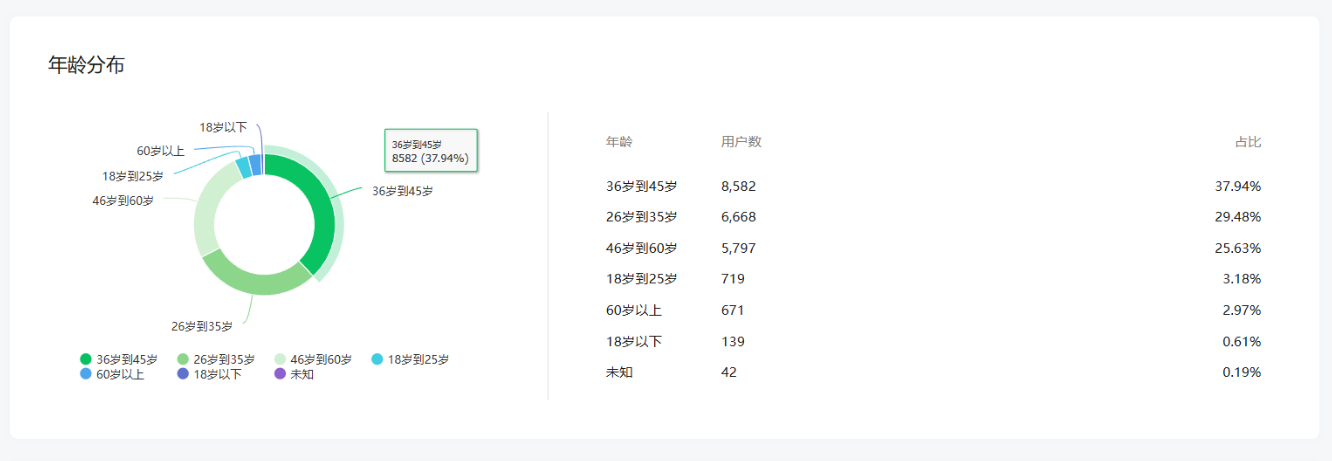Click the 占比 column header
This screenshot has width=1332, height=461.
click(1248, 142)
